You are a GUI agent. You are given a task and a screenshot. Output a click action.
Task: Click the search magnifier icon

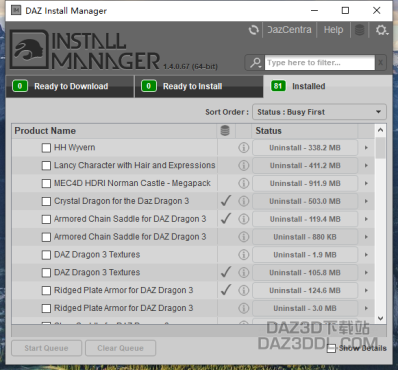[x=255, y=63]
